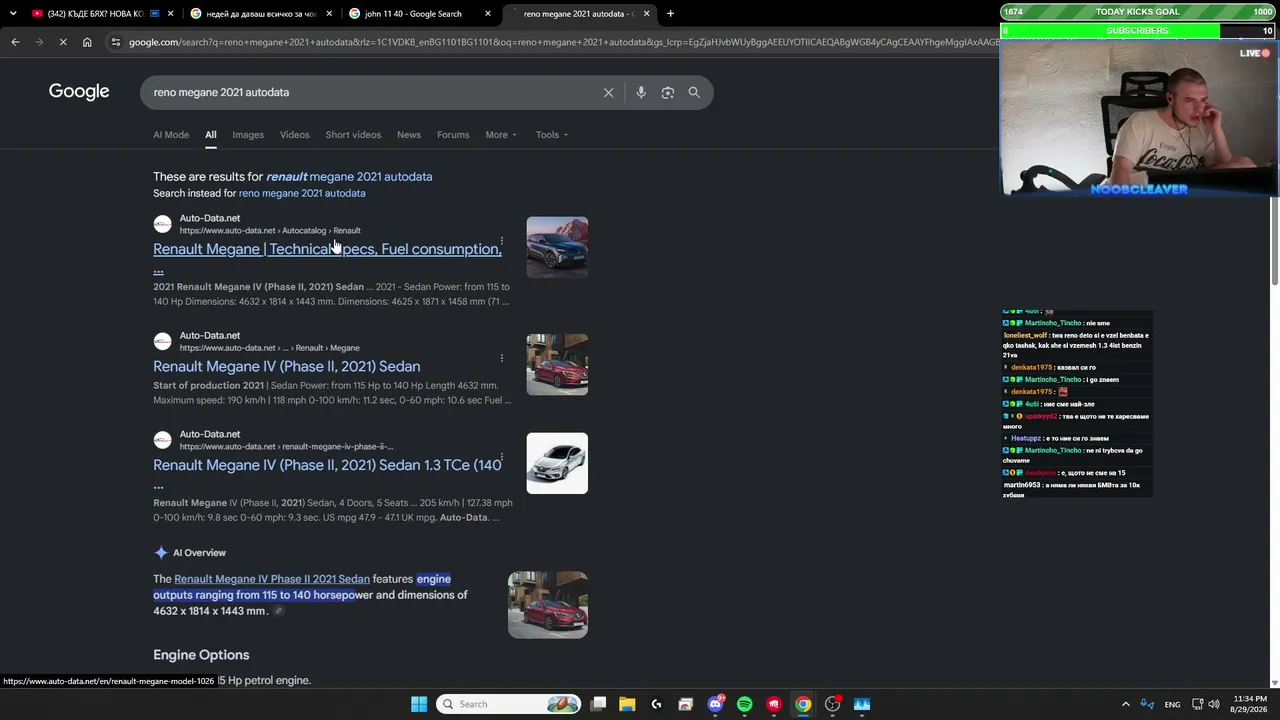This screenshot has height=720, width=1280.
Task: Close the YouTube tab
Action: coord(171,14)
